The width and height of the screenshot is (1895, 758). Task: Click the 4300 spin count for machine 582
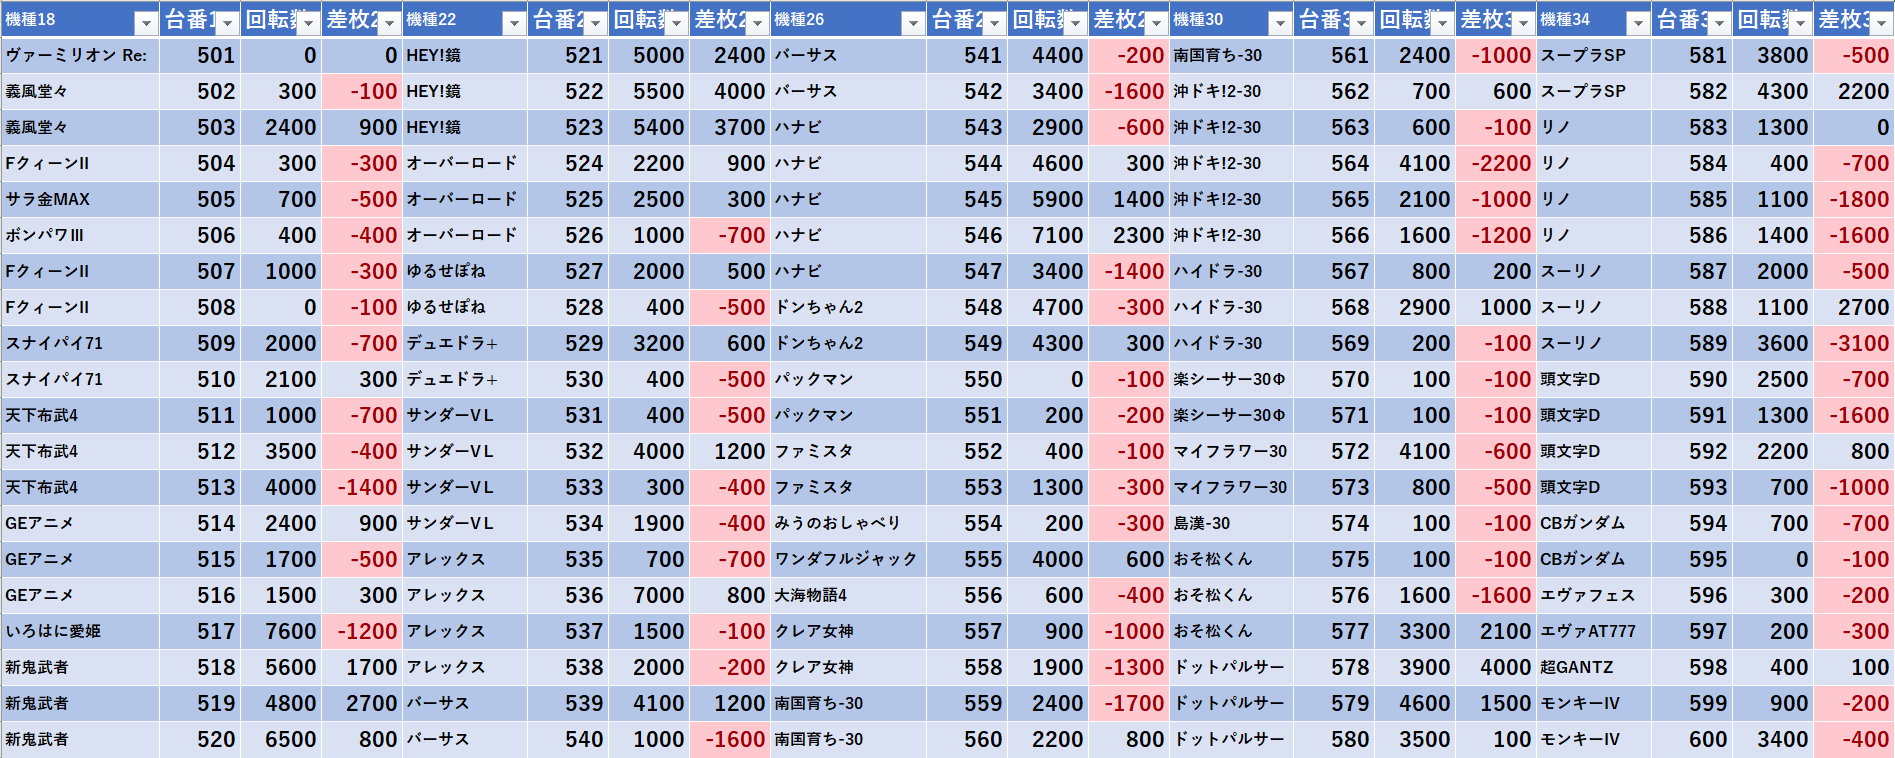coord(1773,92)
